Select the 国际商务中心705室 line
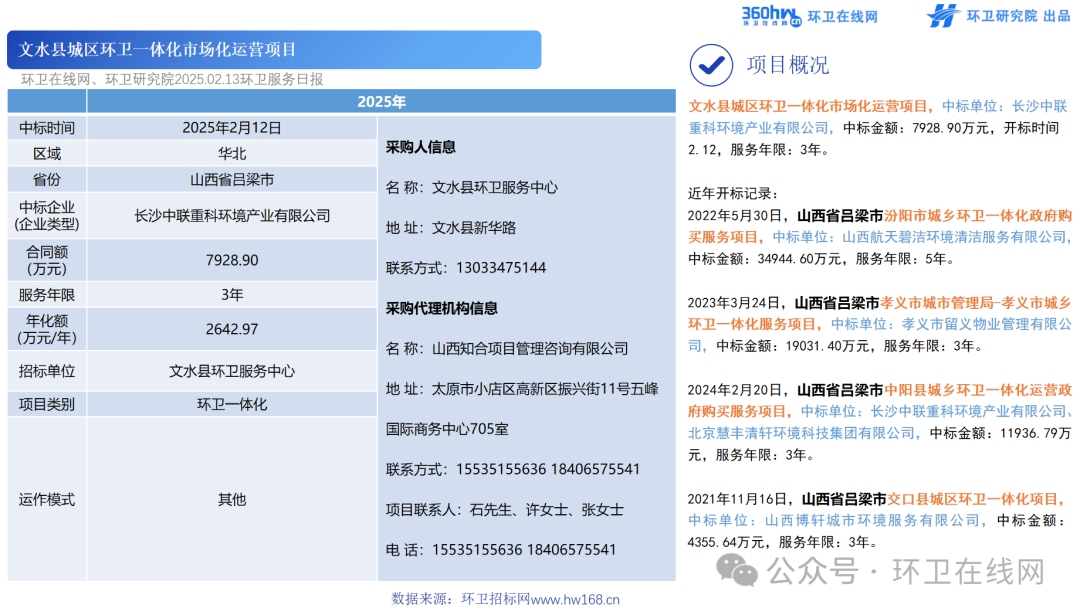The image size is (1080, 615). point(447,429)
